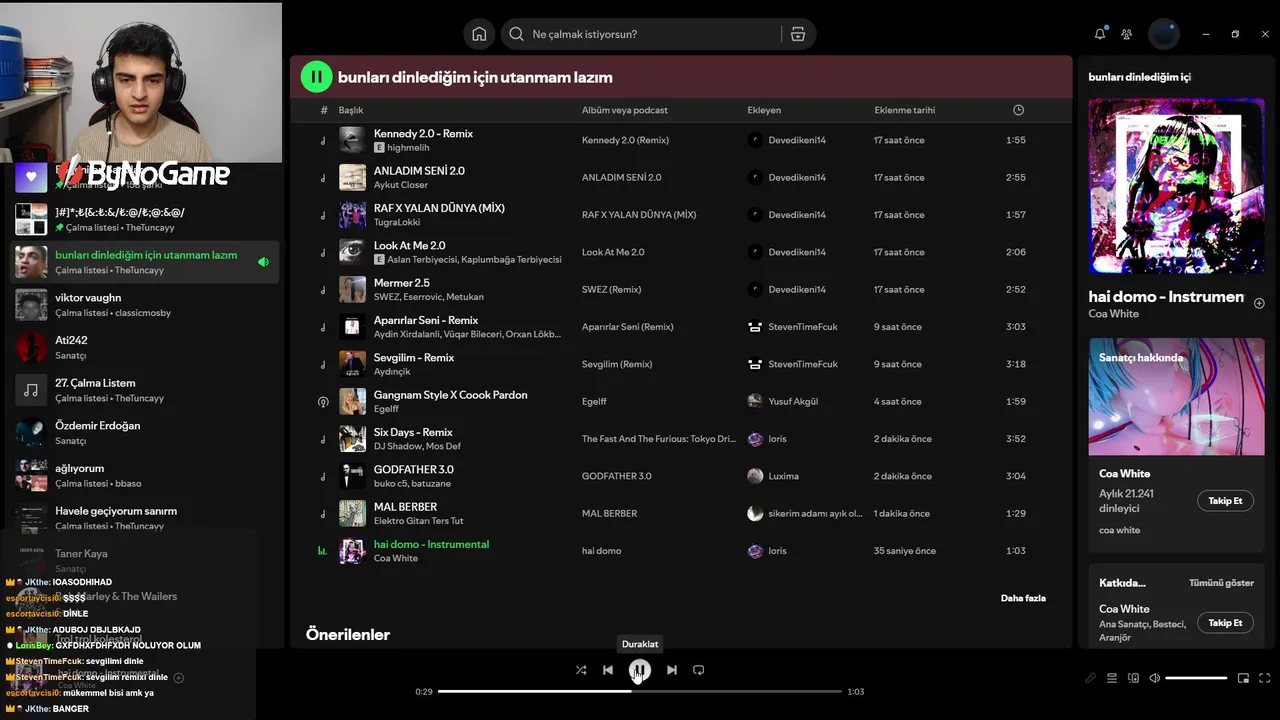Image resolution: width=1280 pixels, height=720 pixels.
Task: Open Sanatçı hakkında artist image card
Action: (x=1176, y=396)
